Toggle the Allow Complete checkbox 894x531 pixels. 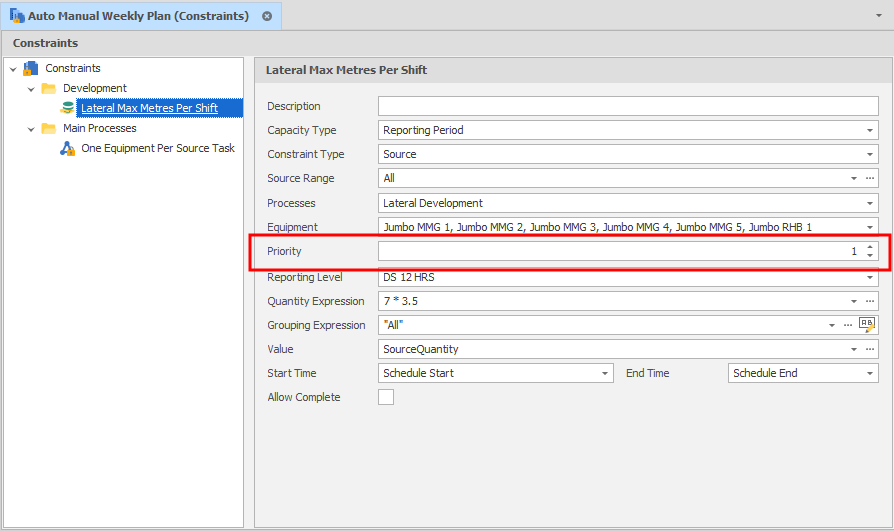tap(386, 397)
